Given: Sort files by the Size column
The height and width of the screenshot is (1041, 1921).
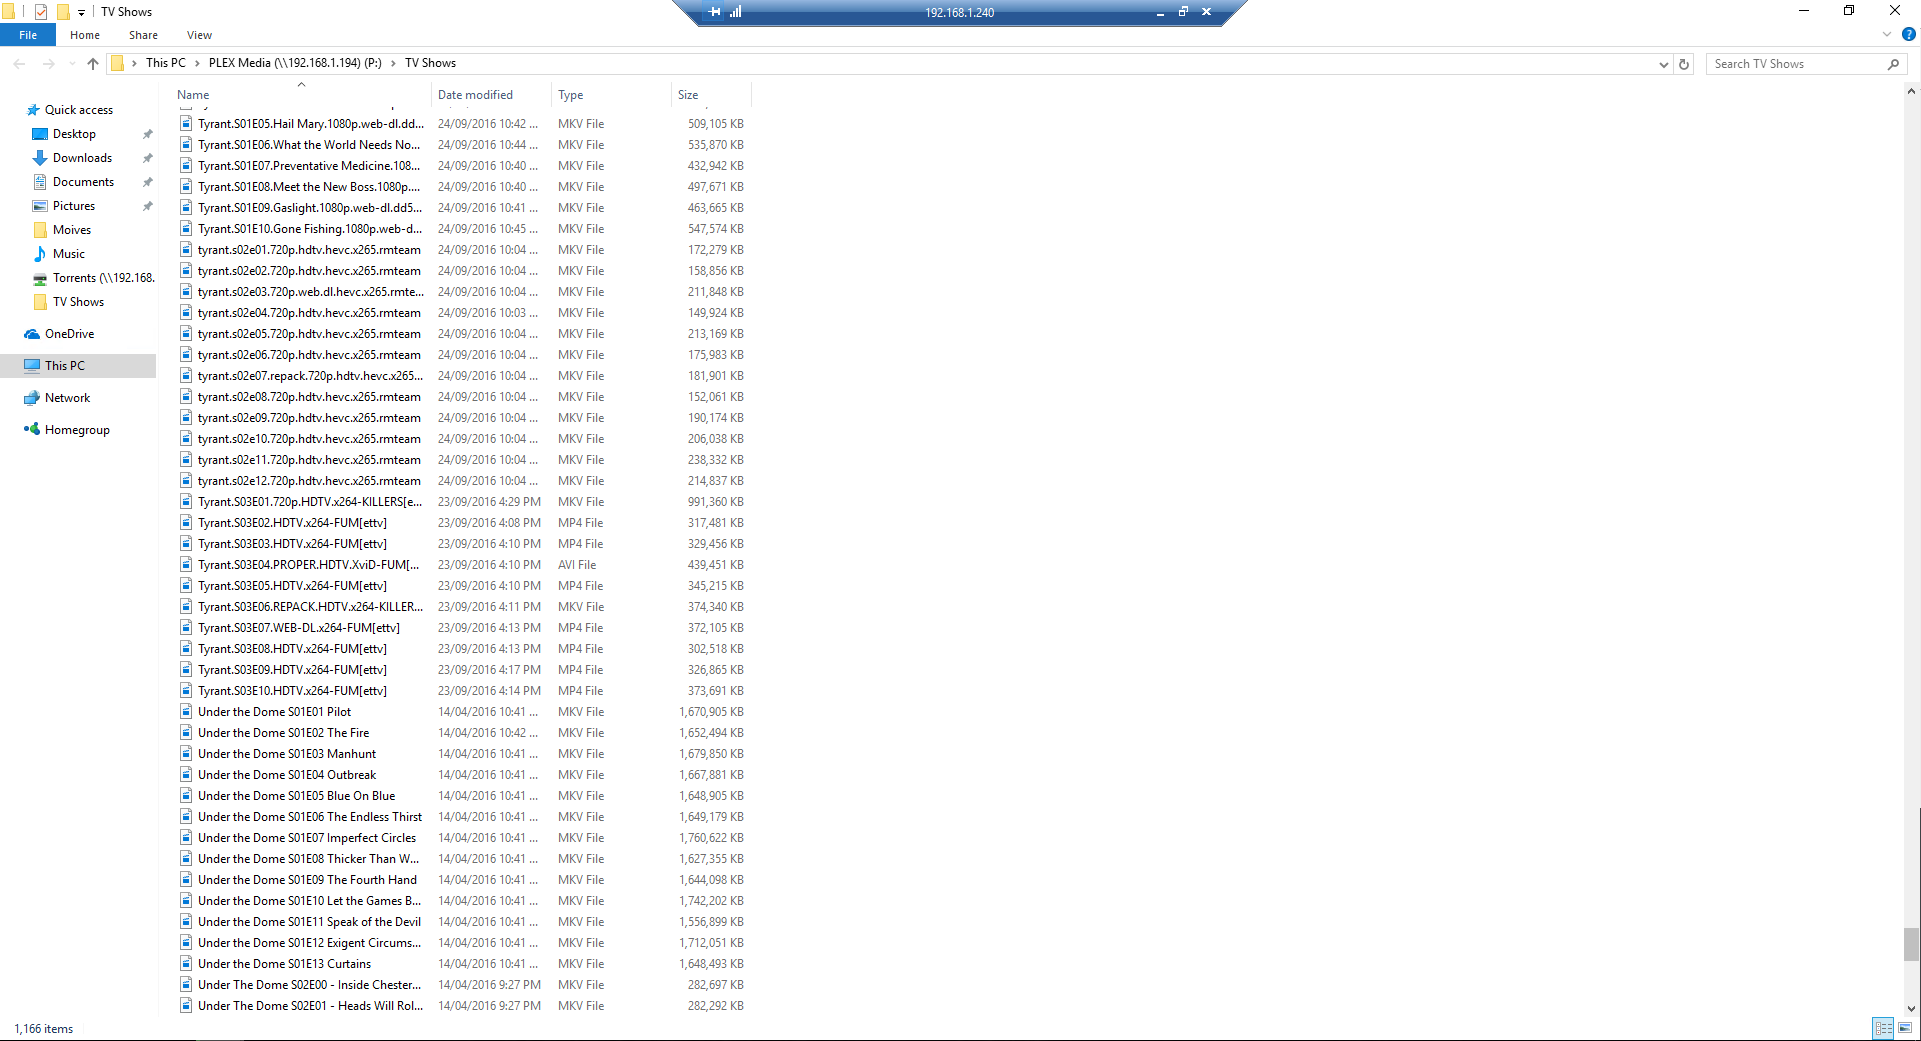Looking at the screenshot, I should point(711,95).
